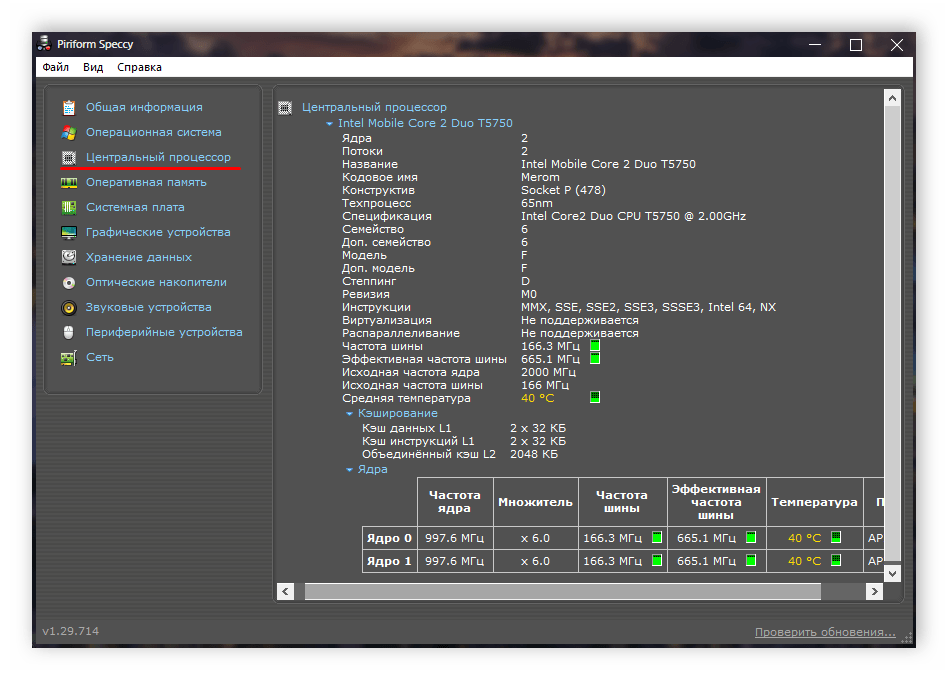The image size is (948, 680).
Task: Click the Сеть network card icon
Action: click(69, 358)
